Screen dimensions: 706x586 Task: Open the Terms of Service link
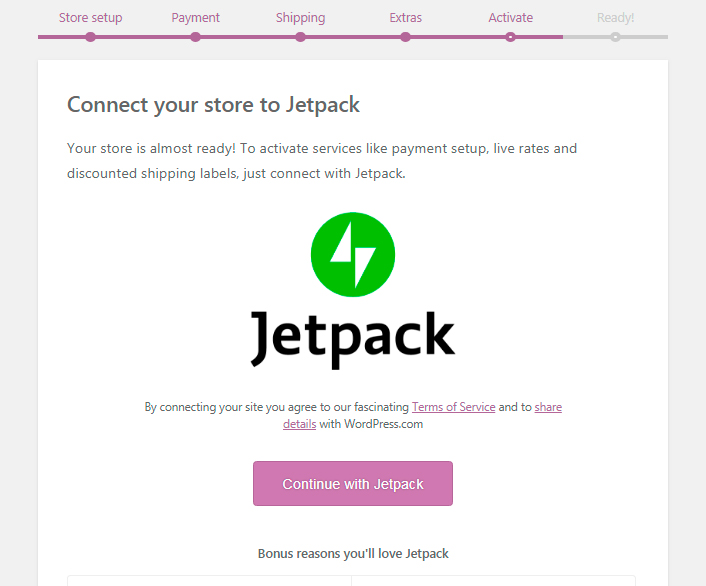(453, 407)
